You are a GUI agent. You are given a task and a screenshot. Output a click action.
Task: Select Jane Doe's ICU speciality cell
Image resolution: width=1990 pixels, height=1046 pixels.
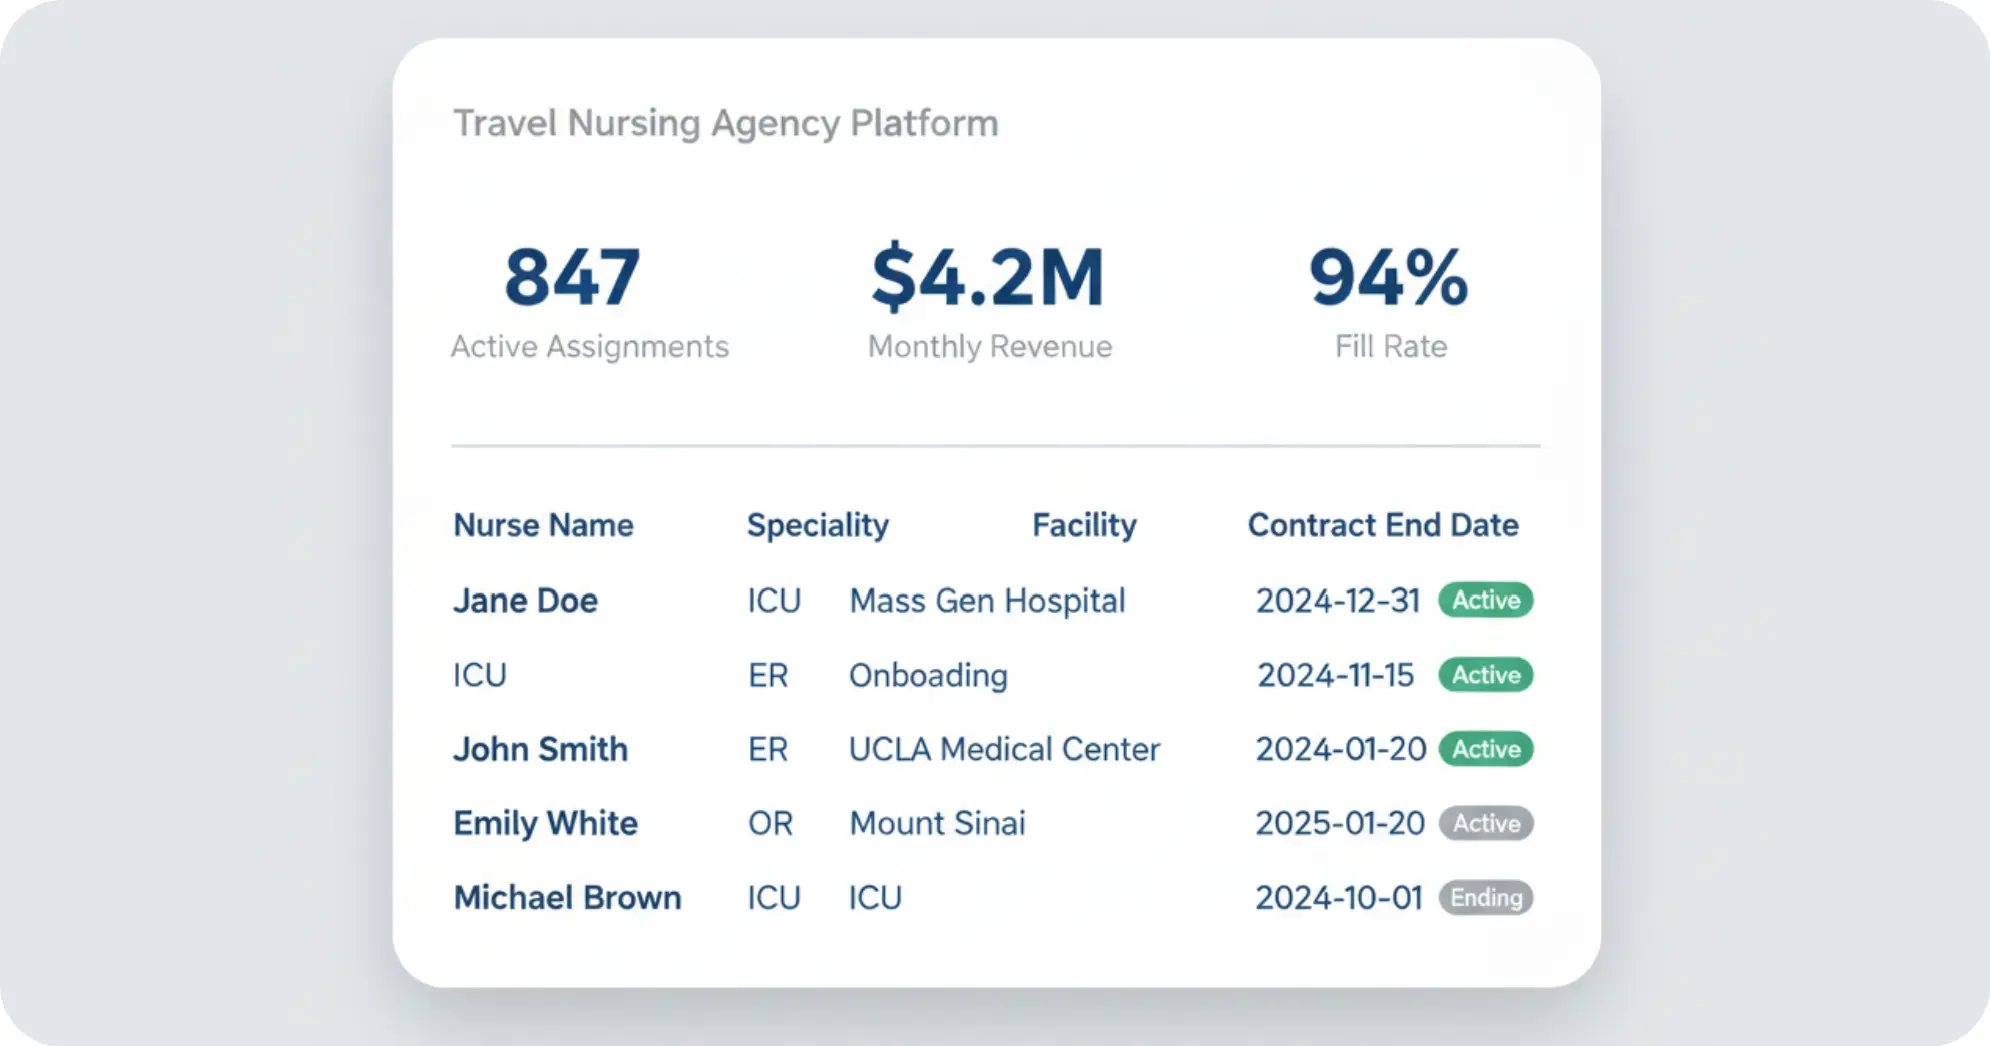pyautogui.click(x=774, y=600)
